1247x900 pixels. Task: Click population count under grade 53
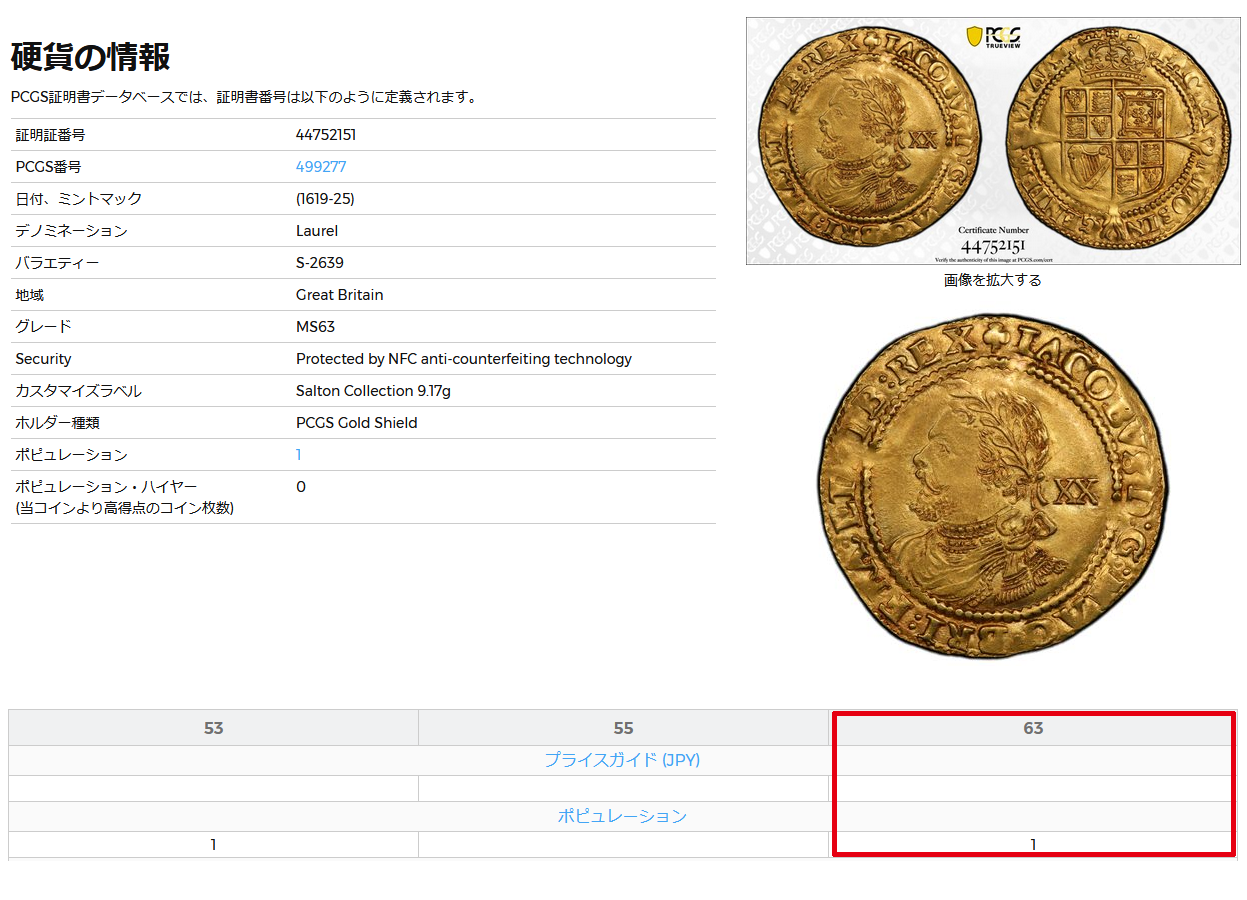[x=213, y=845]
